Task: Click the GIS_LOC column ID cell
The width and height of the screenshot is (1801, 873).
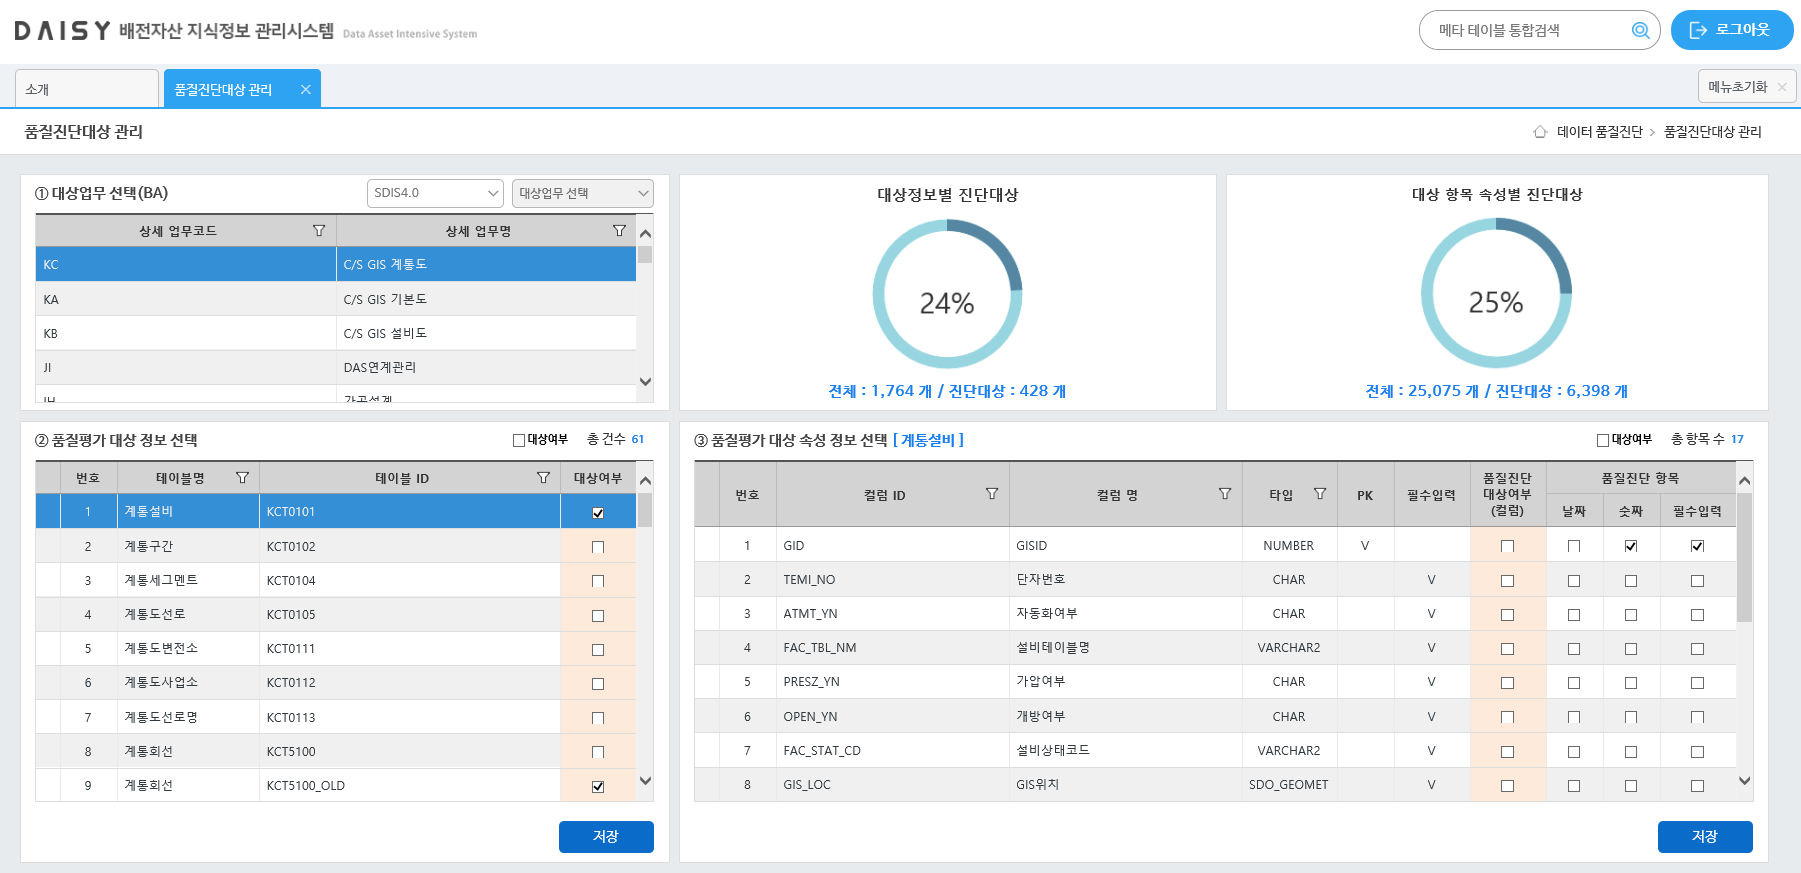Action: 893,785
